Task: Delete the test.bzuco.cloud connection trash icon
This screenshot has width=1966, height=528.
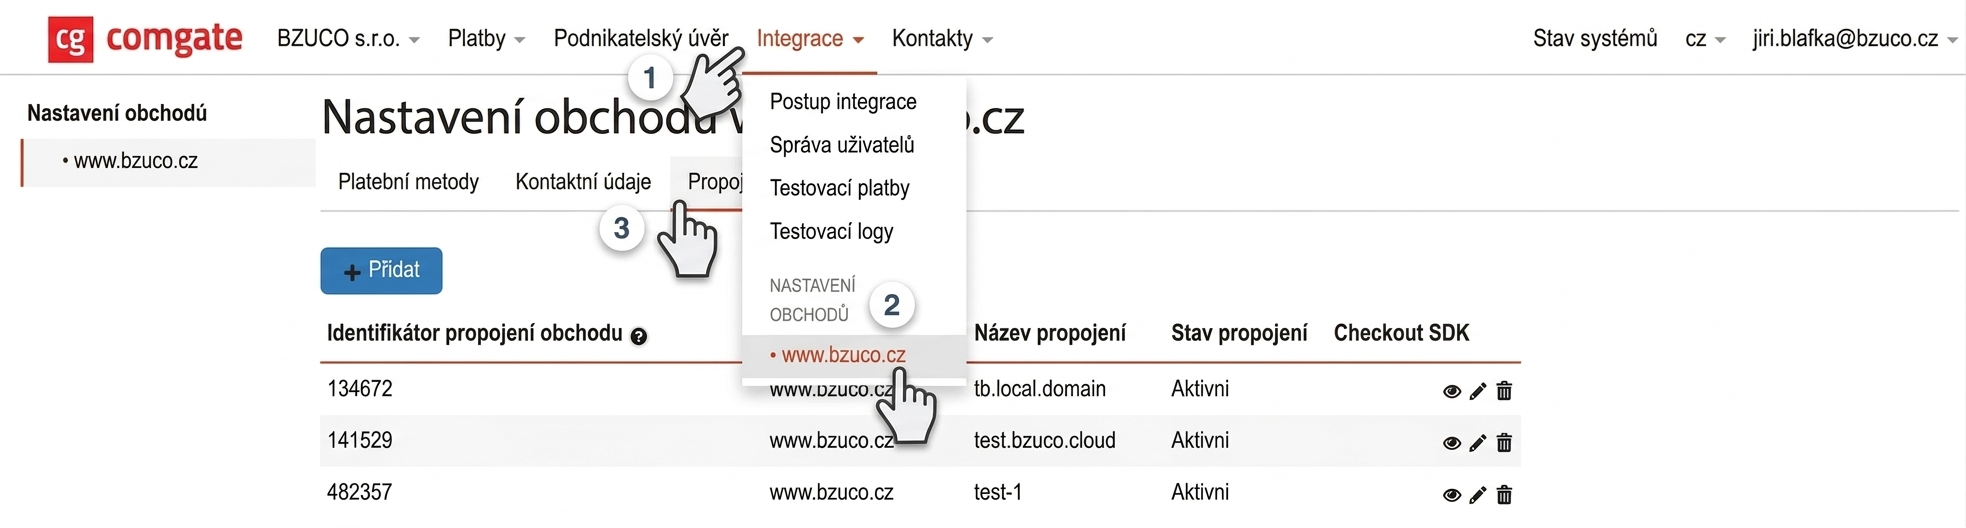Action: pos(1504,443)
